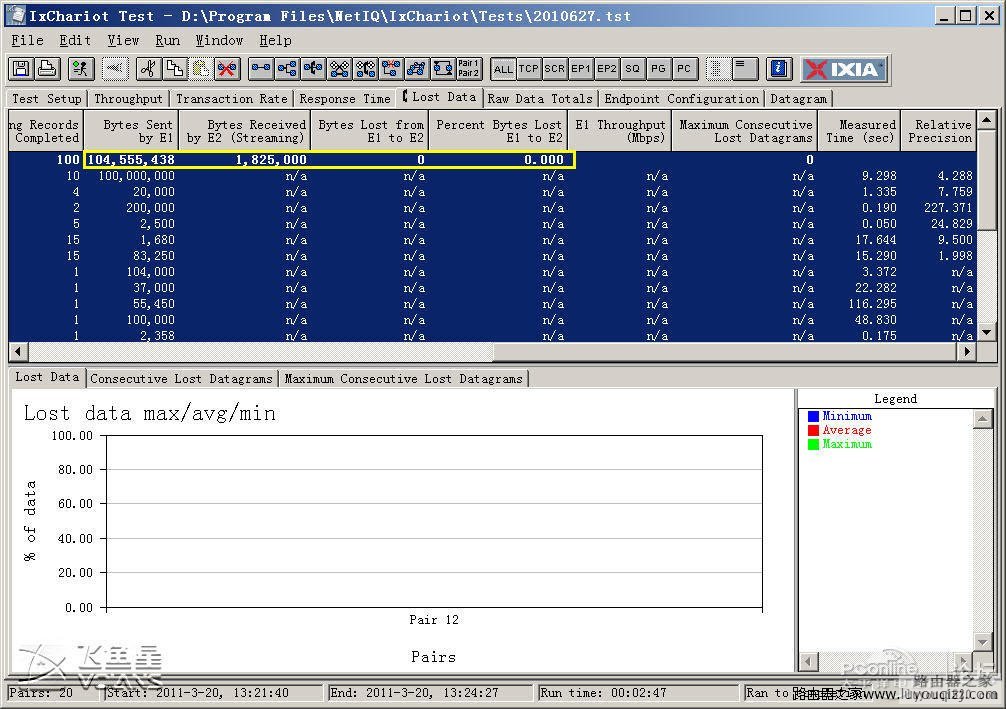Image resolution: width=1006 pixels, height=709 pixels.
Task: Click the Pair 1 / Pair 2 icon
Action: pos(469,69)
